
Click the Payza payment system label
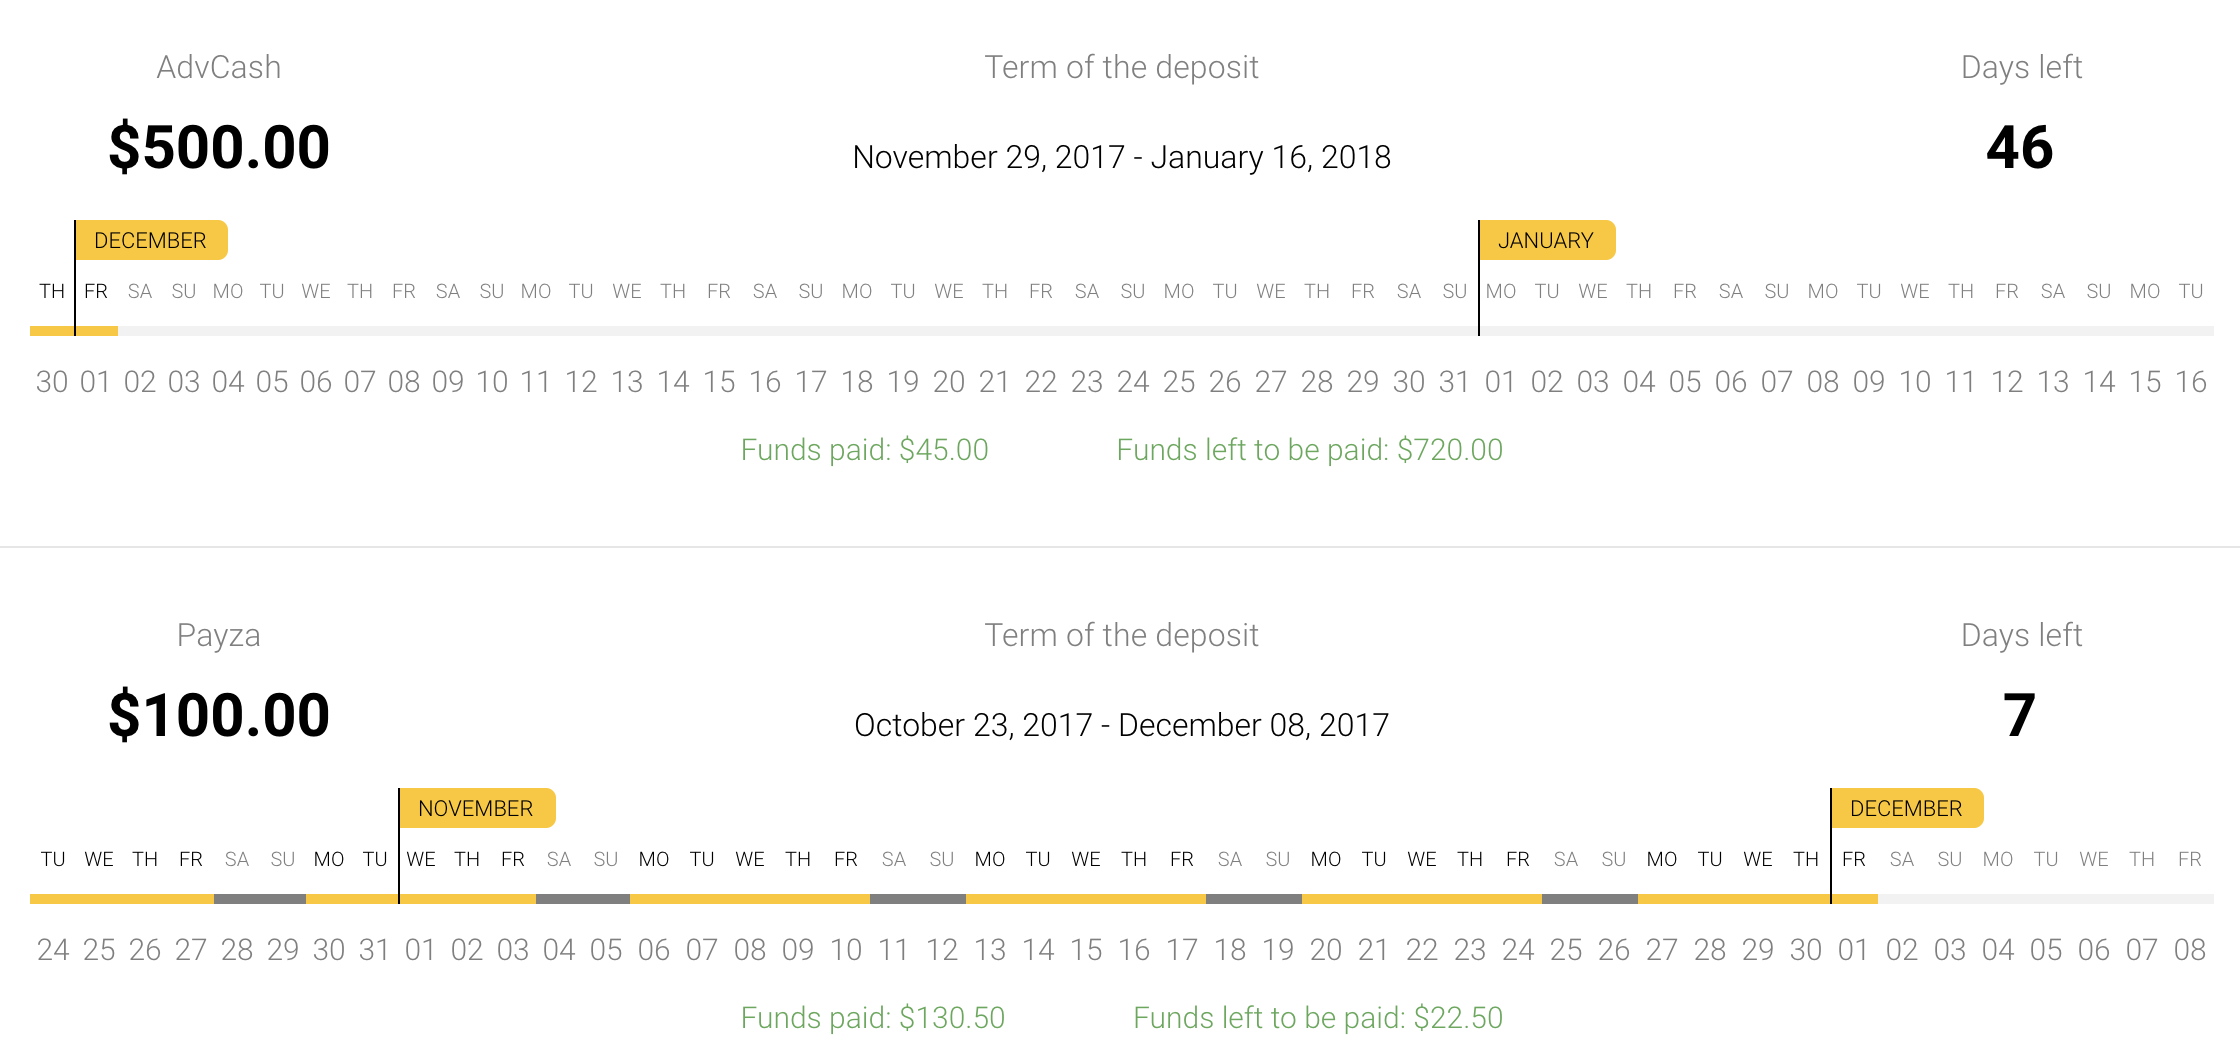(x=219, y=635)
